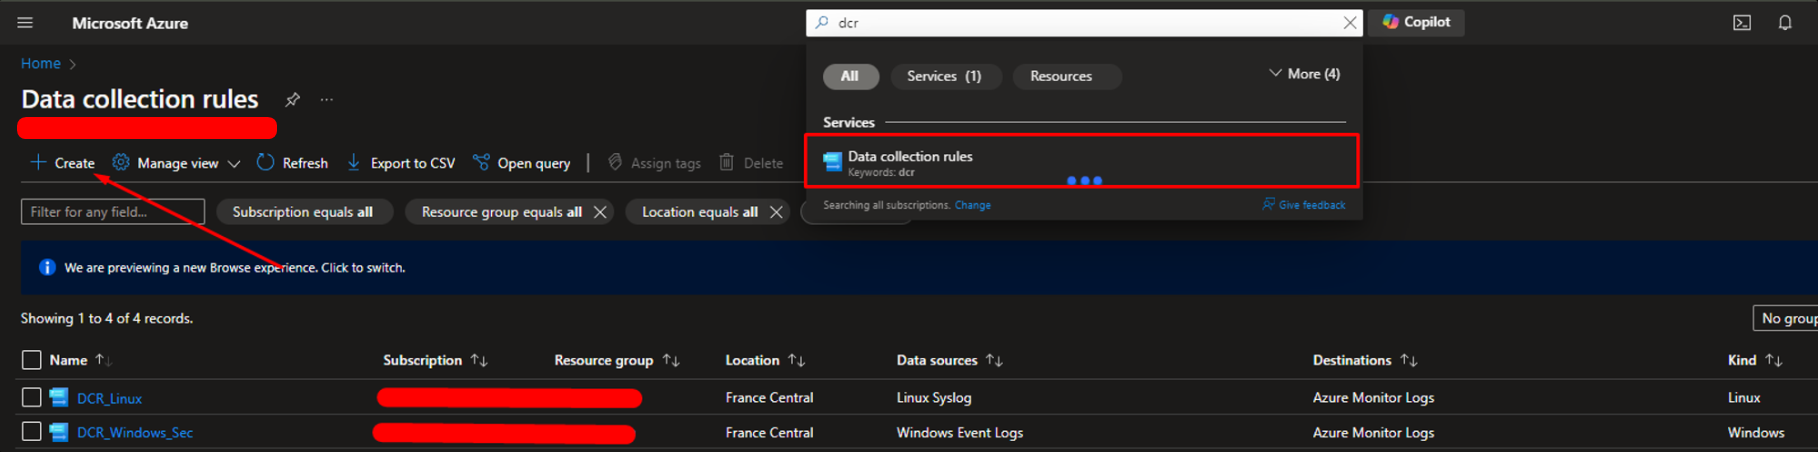The height and width of the screenshot is (452, 1818).
Task: Expand More (4) search categories
Action: [1304, 74]
